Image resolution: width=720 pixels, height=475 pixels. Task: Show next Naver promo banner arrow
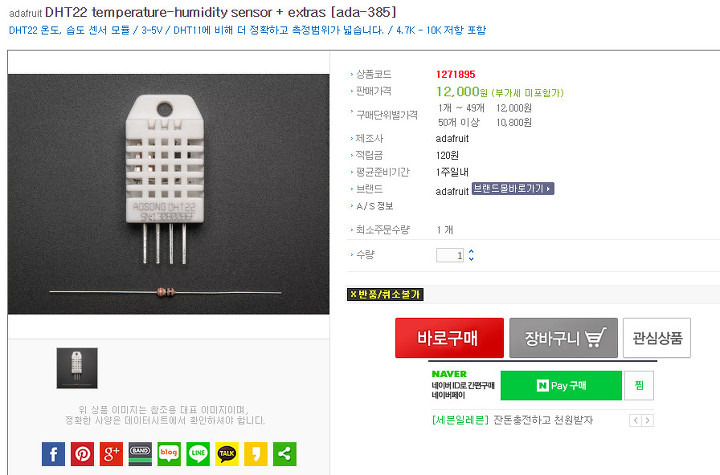[647, 420]
